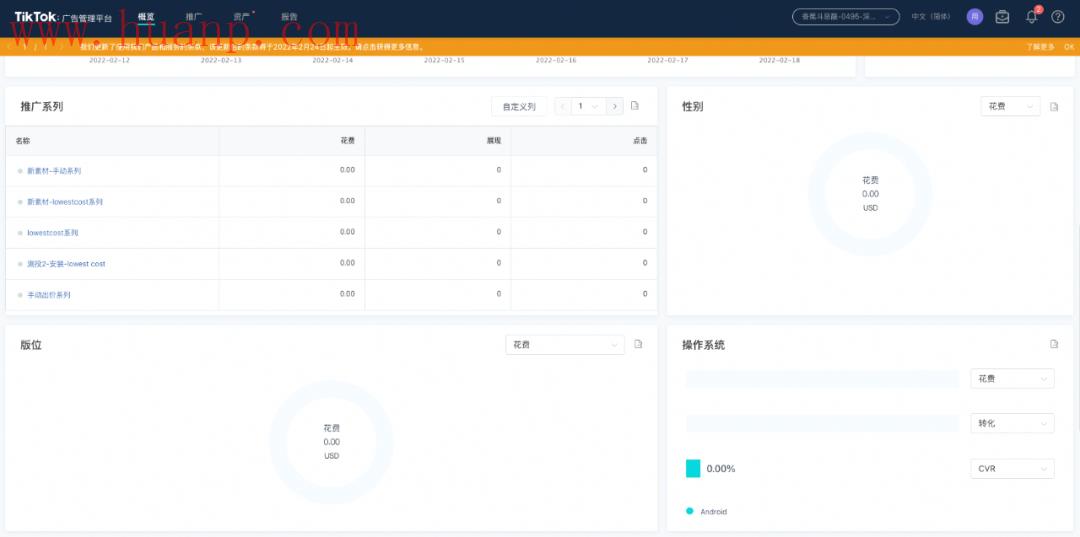1080x537 pixels.
Task: Click status dot of lowestcost系列 row
Action: 20,233
